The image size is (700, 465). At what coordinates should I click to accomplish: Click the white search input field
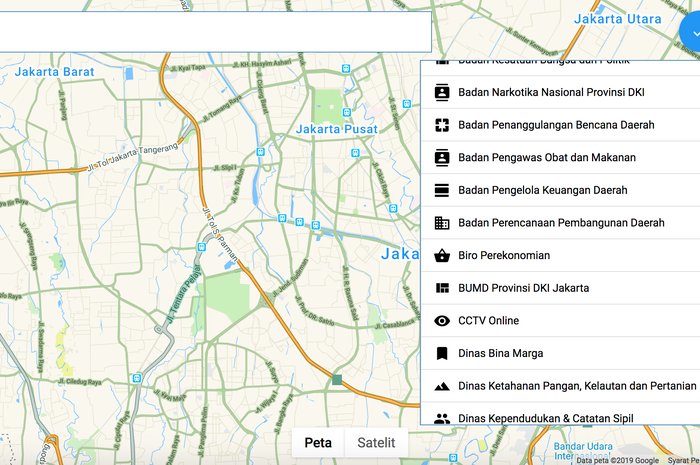[215, 32]
